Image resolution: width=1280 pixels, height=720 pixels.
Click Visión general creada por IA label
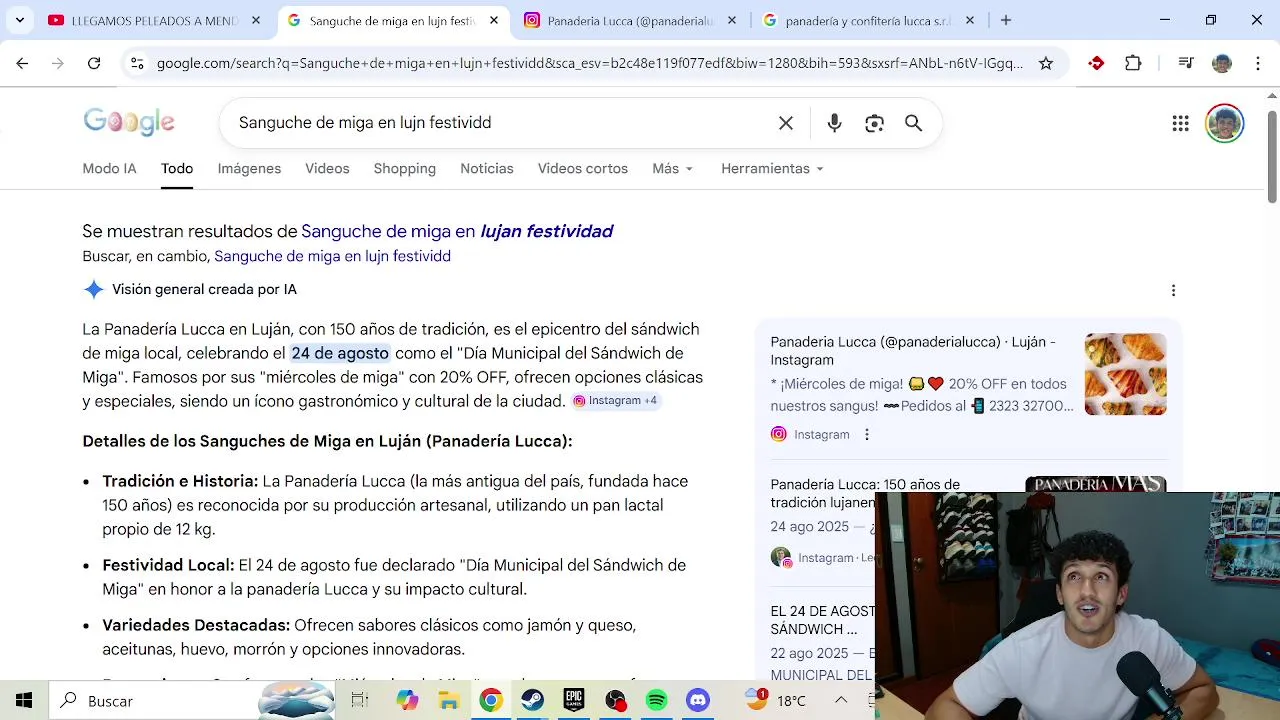[204, 289]
